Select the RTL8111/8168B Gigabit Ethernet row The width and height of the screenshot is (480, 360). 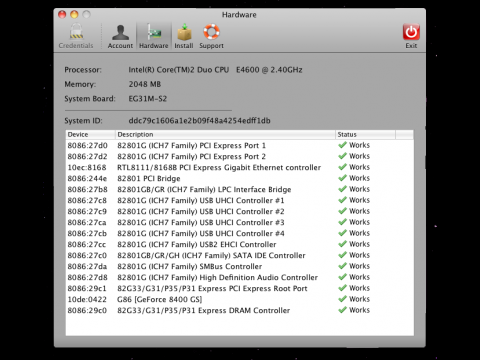240,167
